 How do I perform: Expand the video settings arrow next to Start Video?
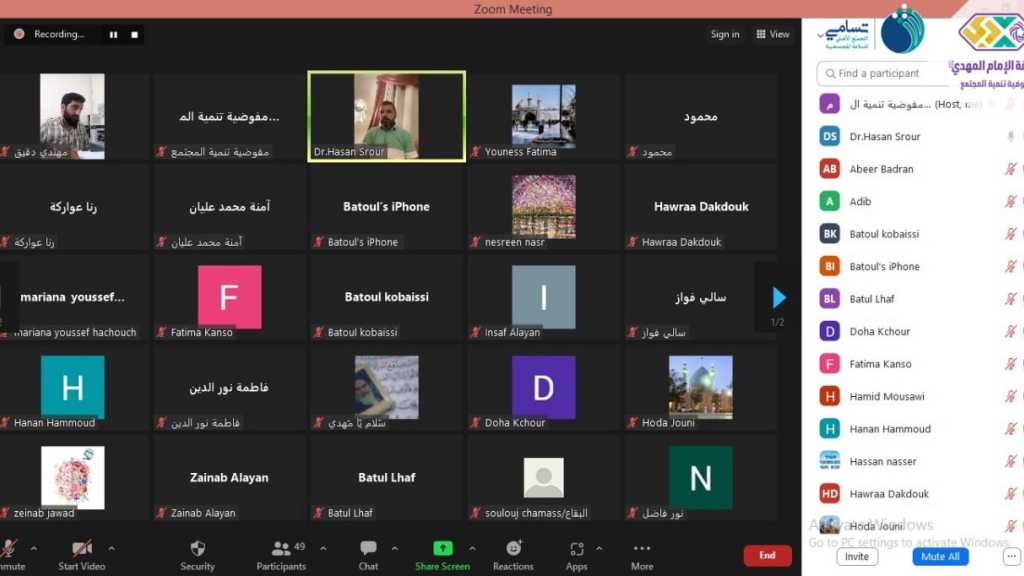111,548
